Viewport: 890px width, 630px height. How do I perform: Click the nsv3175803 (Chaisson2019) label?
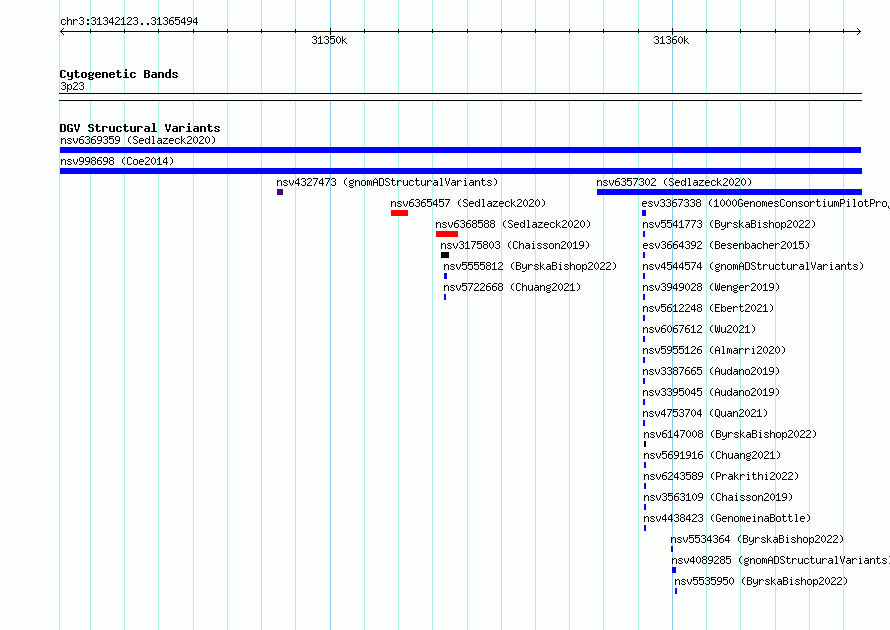tap(515, 245)
